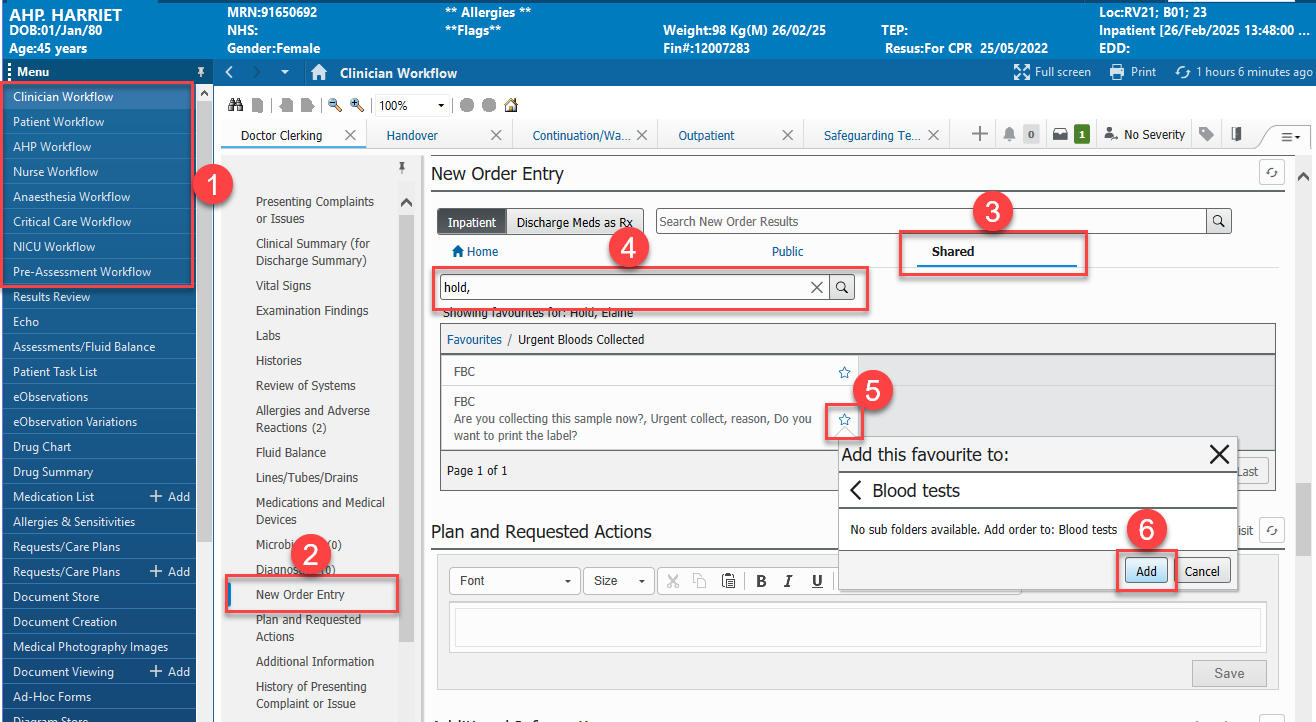1316x722 pixels.
Task: Click the search magnifier for New Order Results
Action: 1218,221
